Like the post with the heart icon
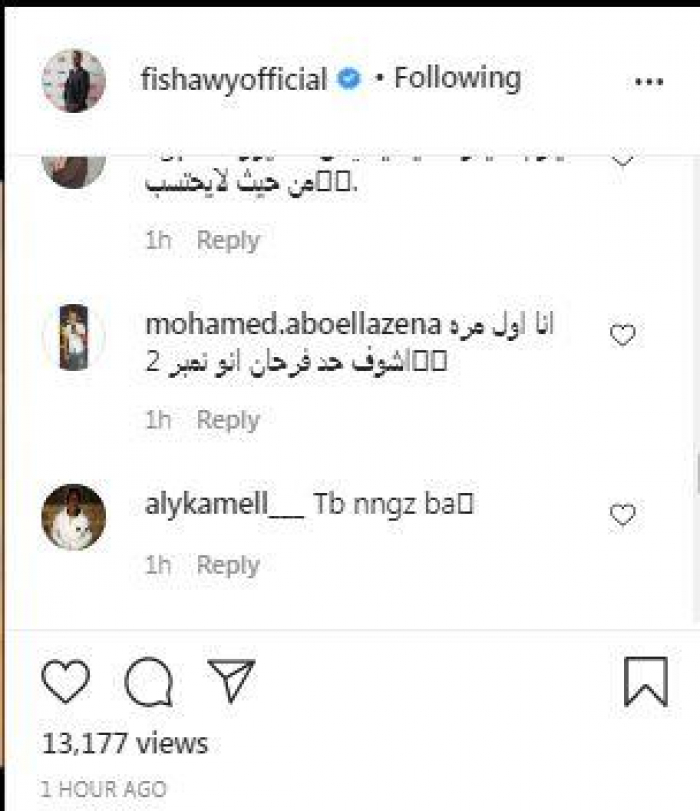Viewport: 700px width, 811px height. pyautogui.click(x=66, y=682)
